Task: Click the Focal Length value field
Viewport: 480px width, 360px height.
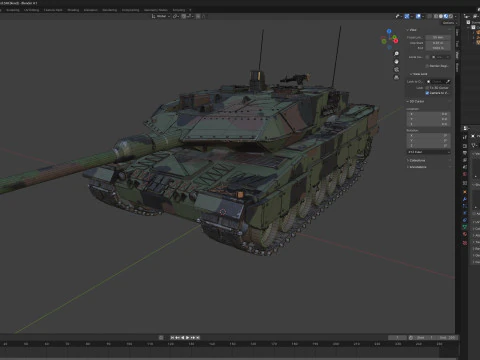Action: coord(438,37)
